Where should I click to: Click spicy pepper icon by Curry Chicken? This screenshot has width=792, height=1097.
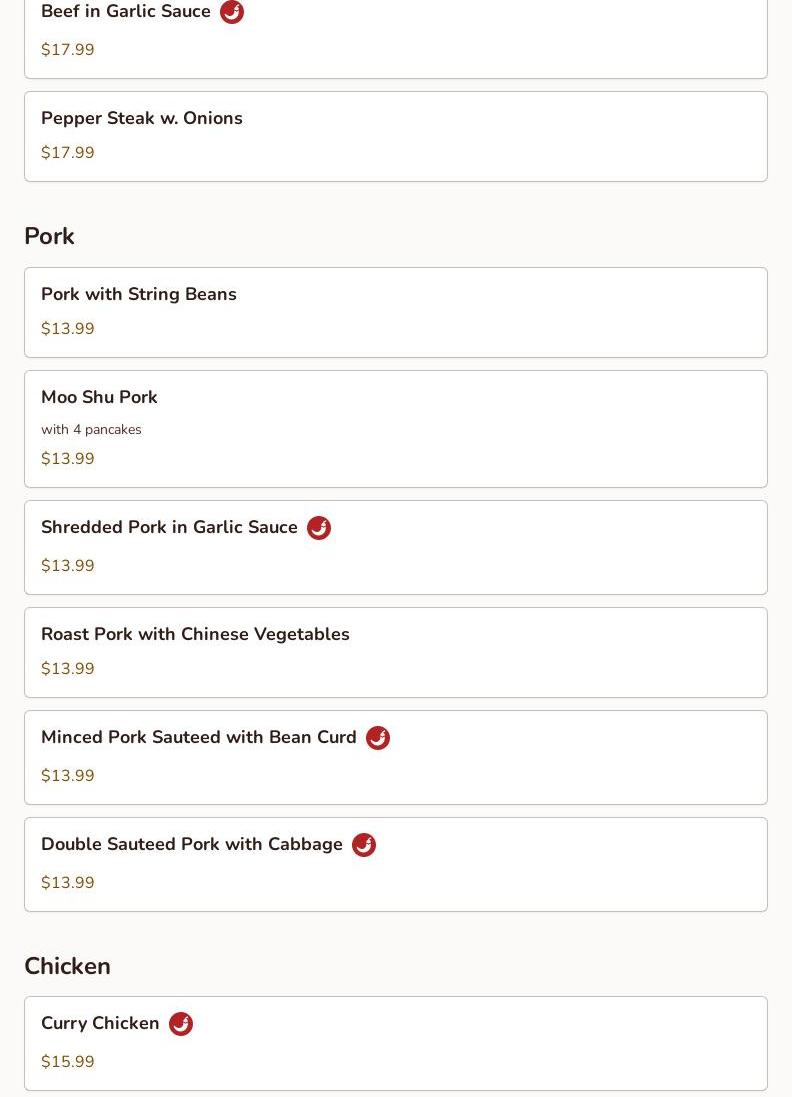(181, 1024)
